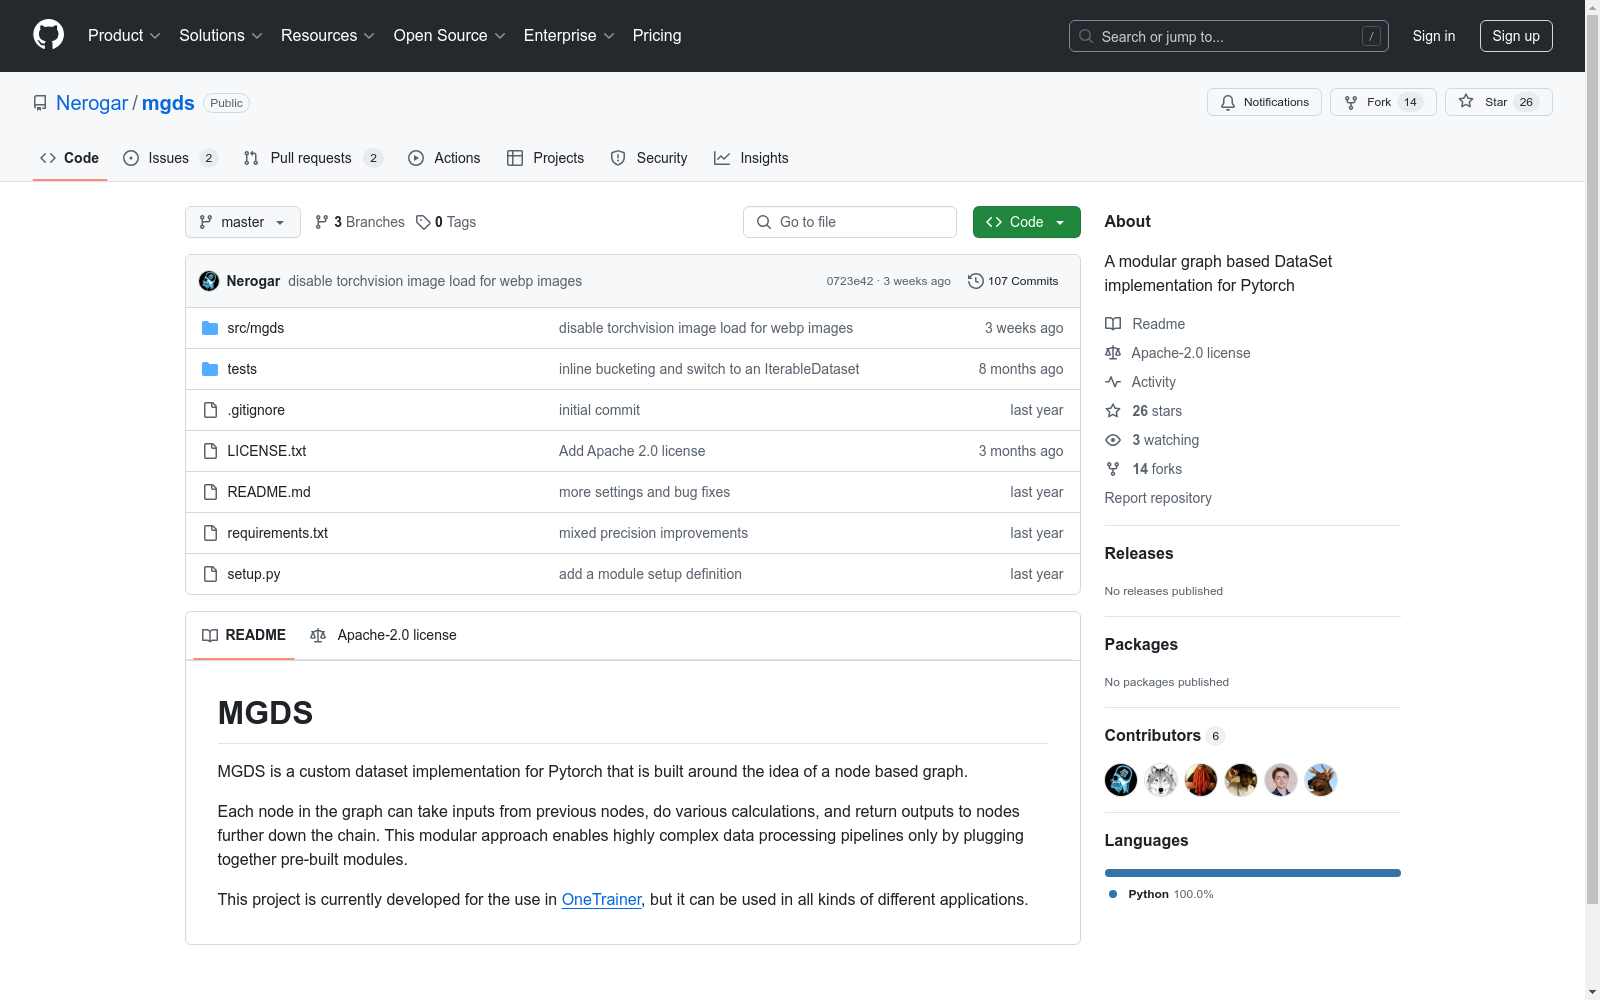The width and height of the screenshot is (1600, 1000).
Task: Select the Apache-2.0 license tab
Action: click(x=383, y=635)
